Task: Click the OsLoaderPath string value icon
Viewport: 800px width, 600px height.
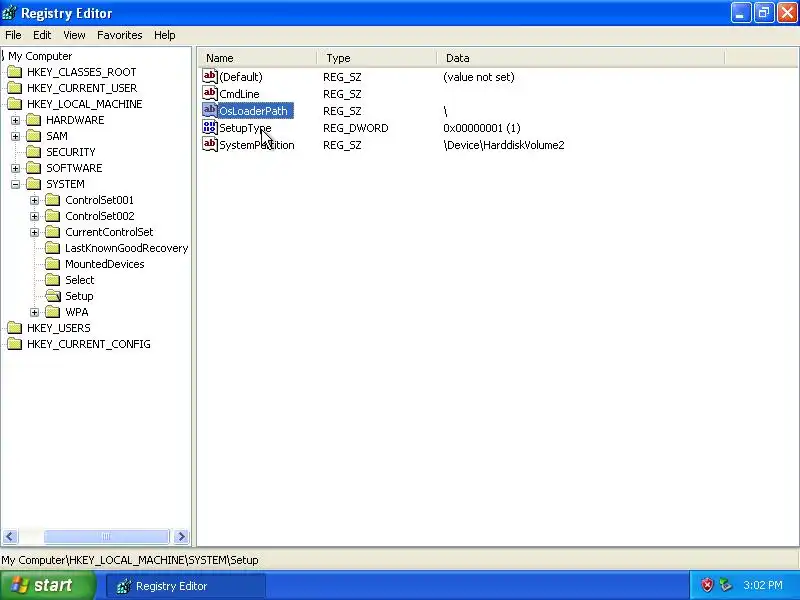Action: (x=210, y=110)
